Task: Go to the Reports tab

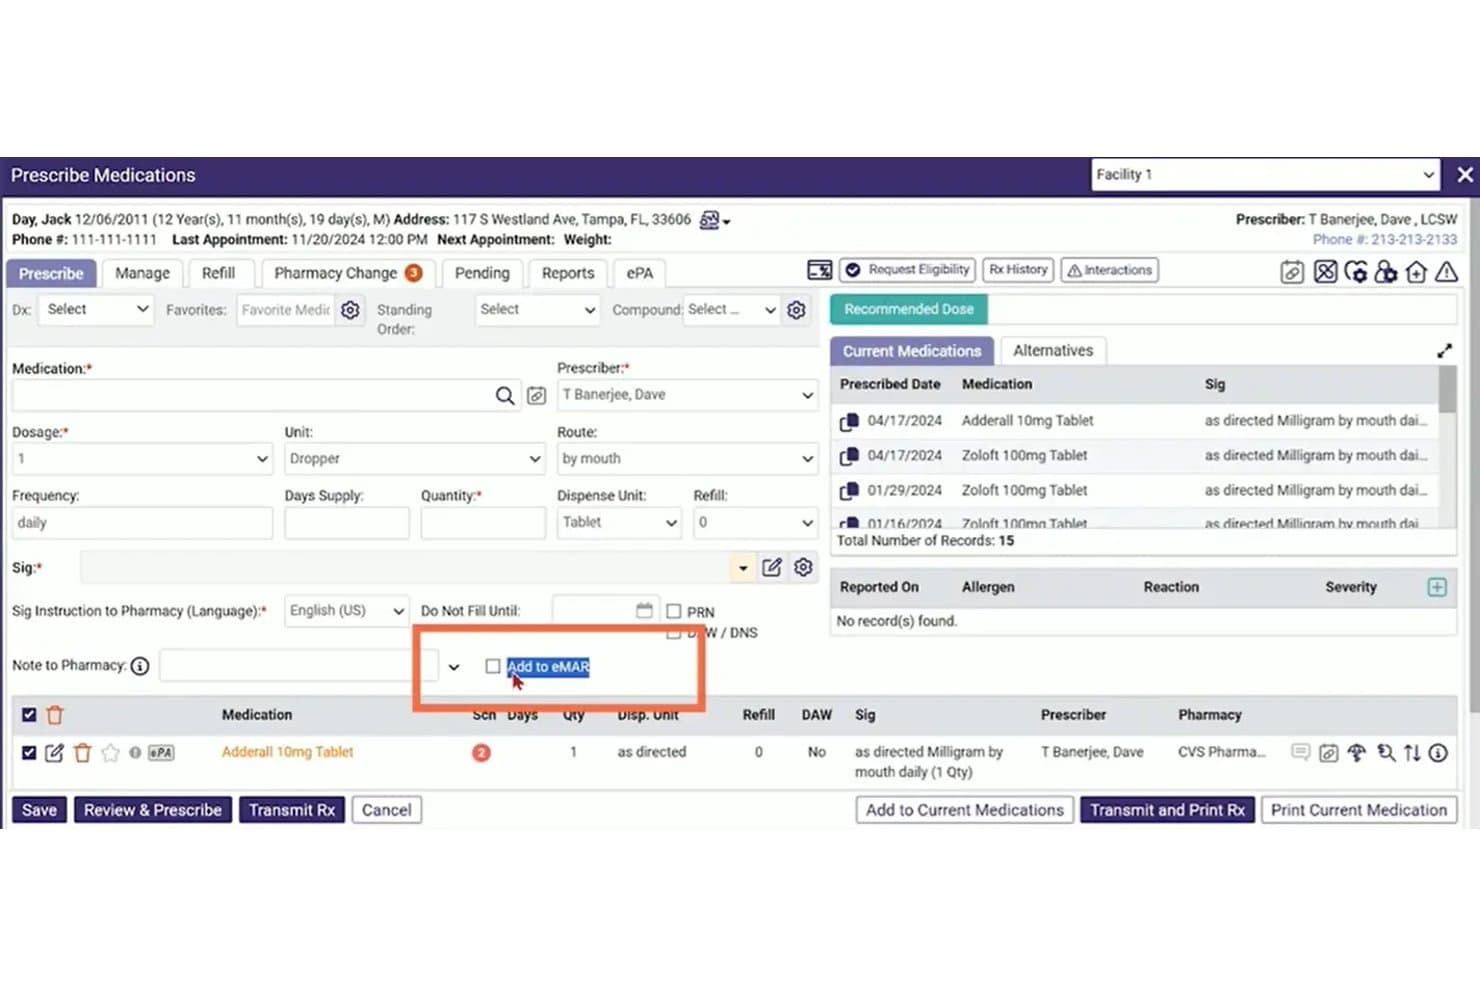Action: (x=568, y=273)
